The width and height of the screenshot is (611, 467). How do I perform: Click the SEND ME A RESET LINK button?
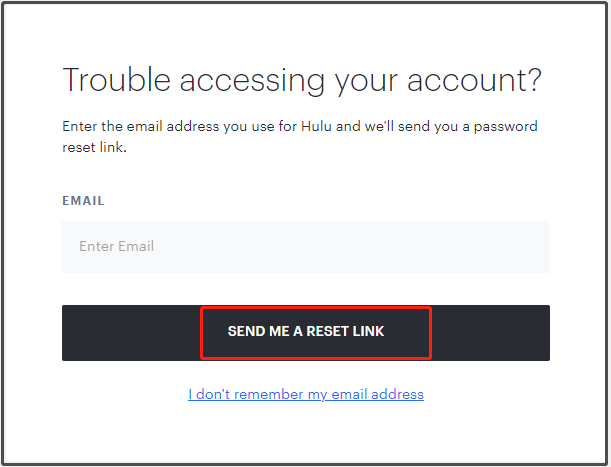click(306, 333)
